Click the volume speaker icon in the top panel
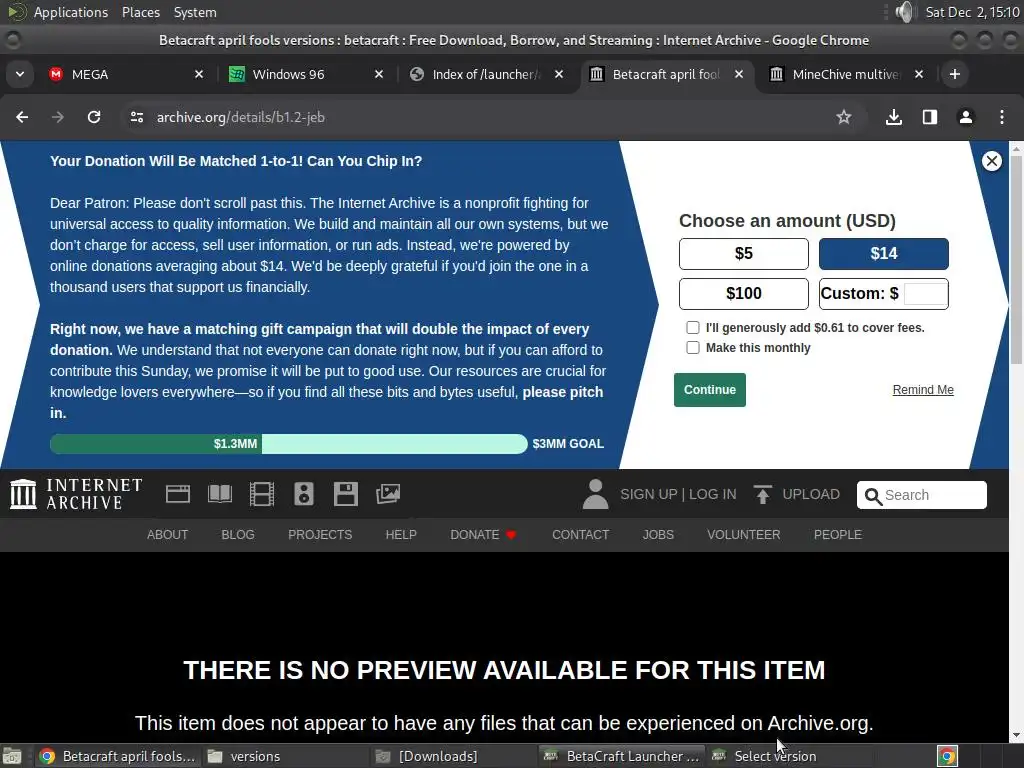Viewport: 1024px width, 768px height. click(x=905, y=12)
